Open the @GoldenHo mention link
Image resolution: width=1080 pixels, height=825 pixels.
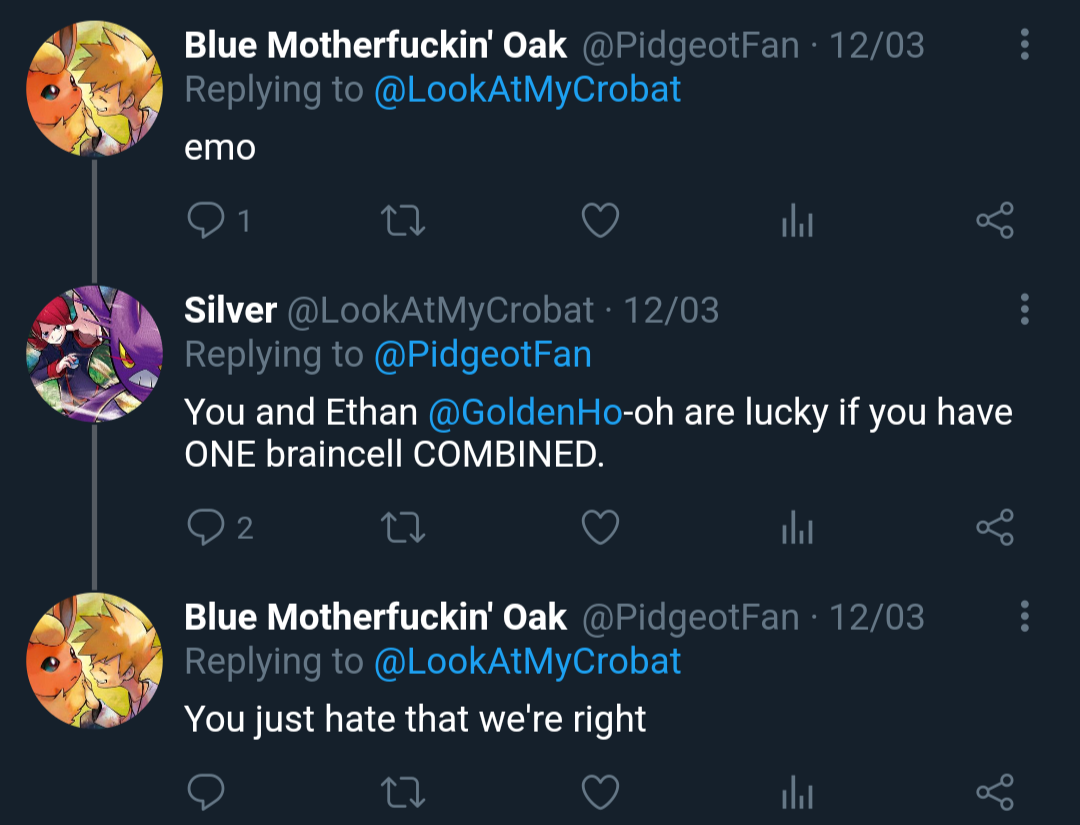(524, 412)
